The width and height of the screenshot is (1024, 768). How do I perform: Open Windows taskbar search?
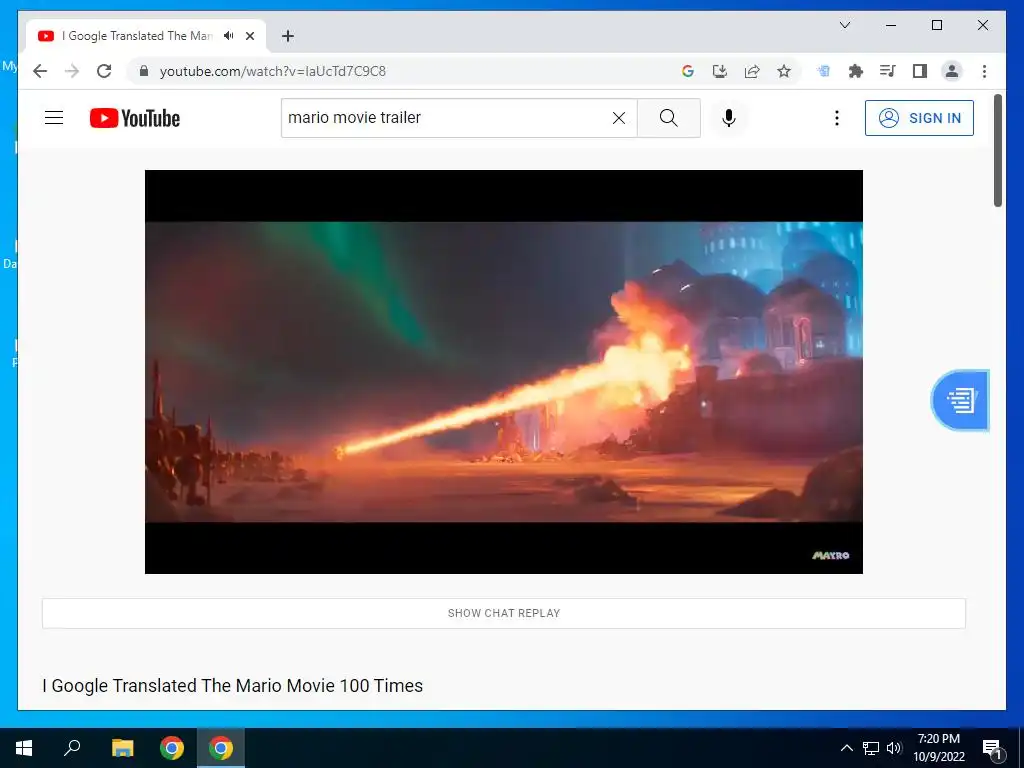pyautogui.click(x=72, y=748)
